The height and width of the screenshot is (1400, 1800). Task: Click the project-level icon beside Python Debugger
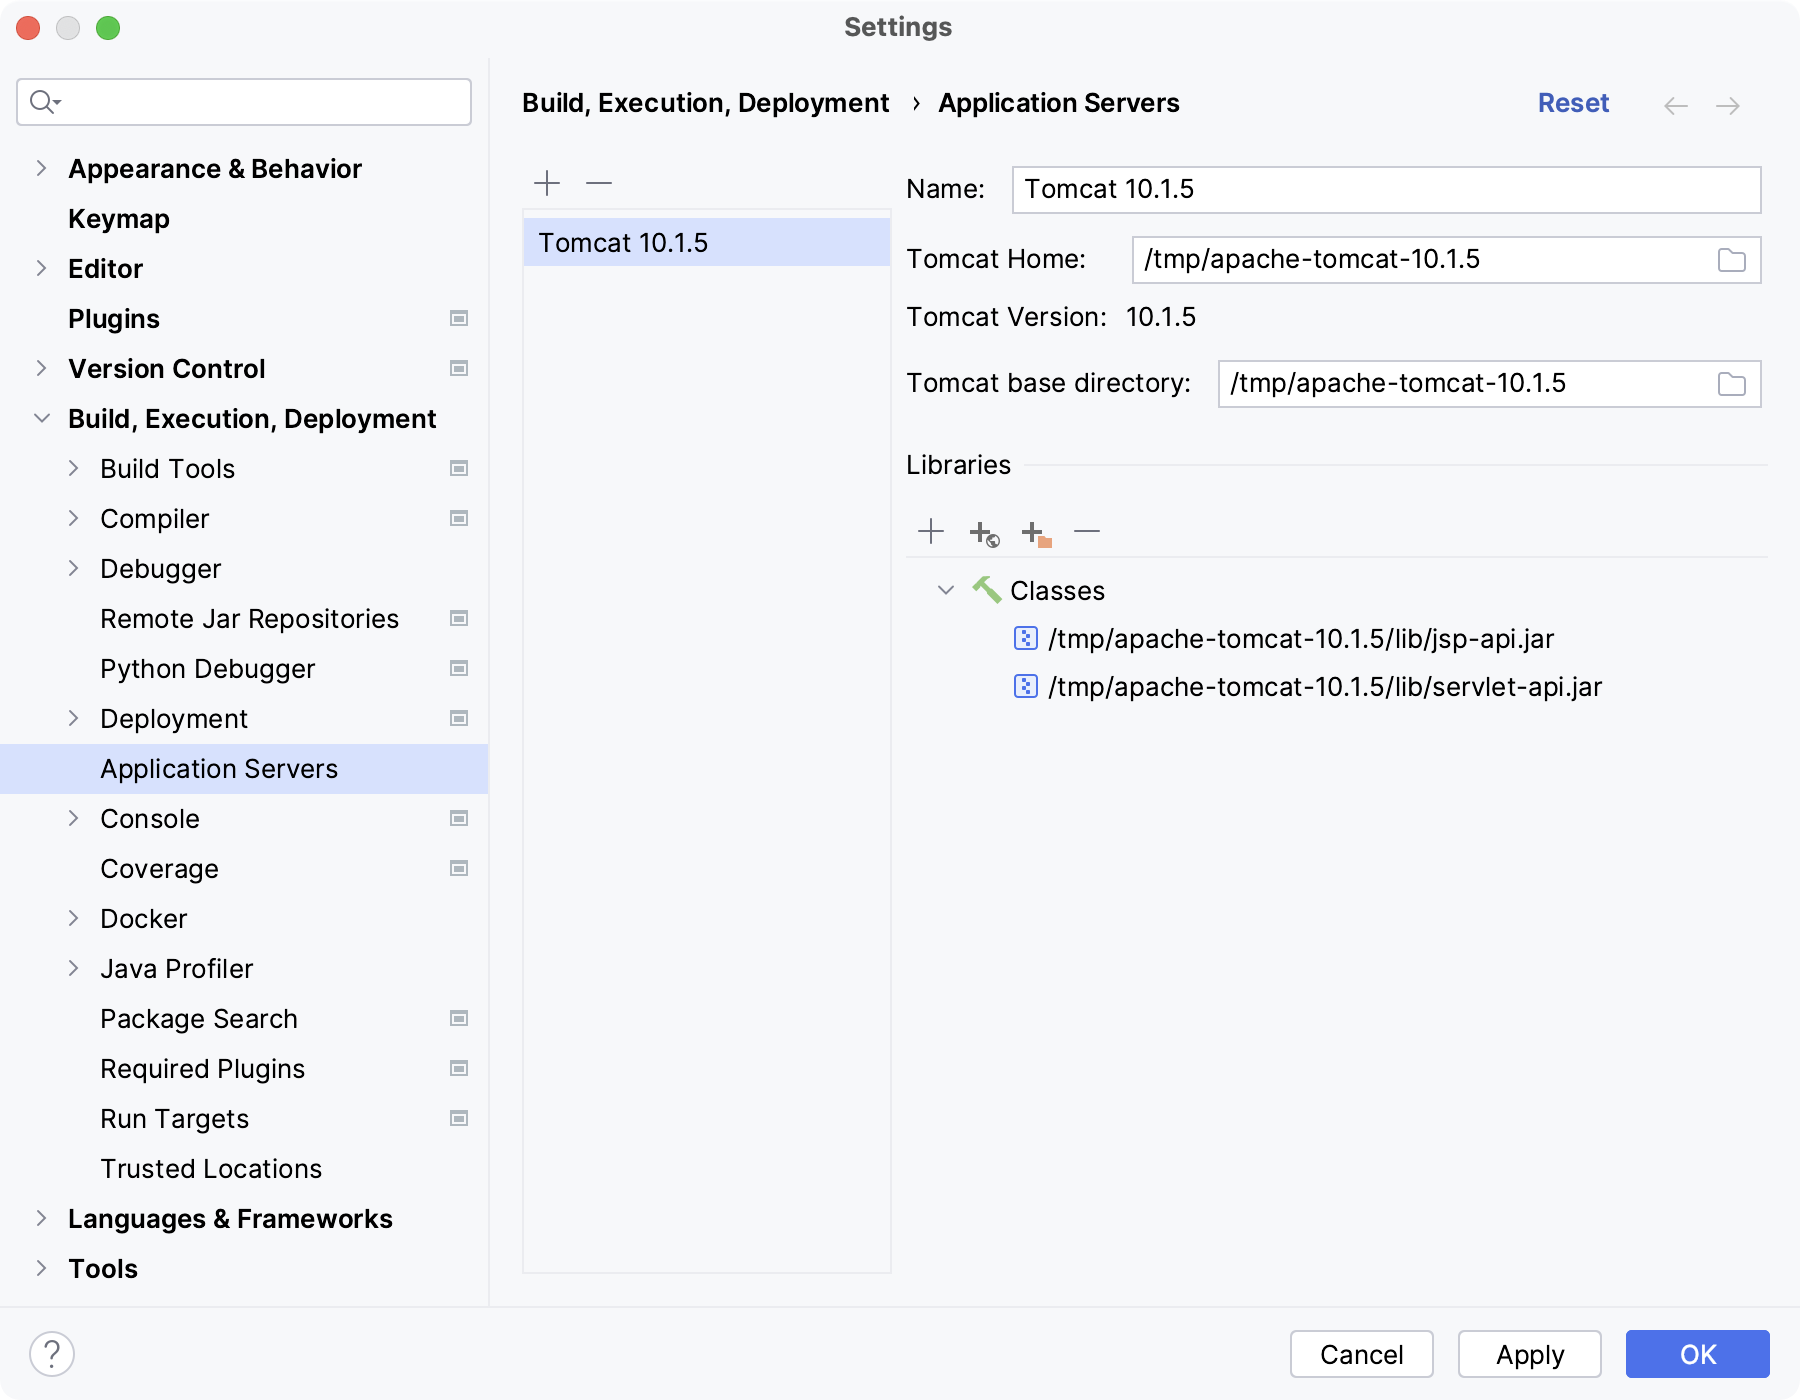coord(459,668)
